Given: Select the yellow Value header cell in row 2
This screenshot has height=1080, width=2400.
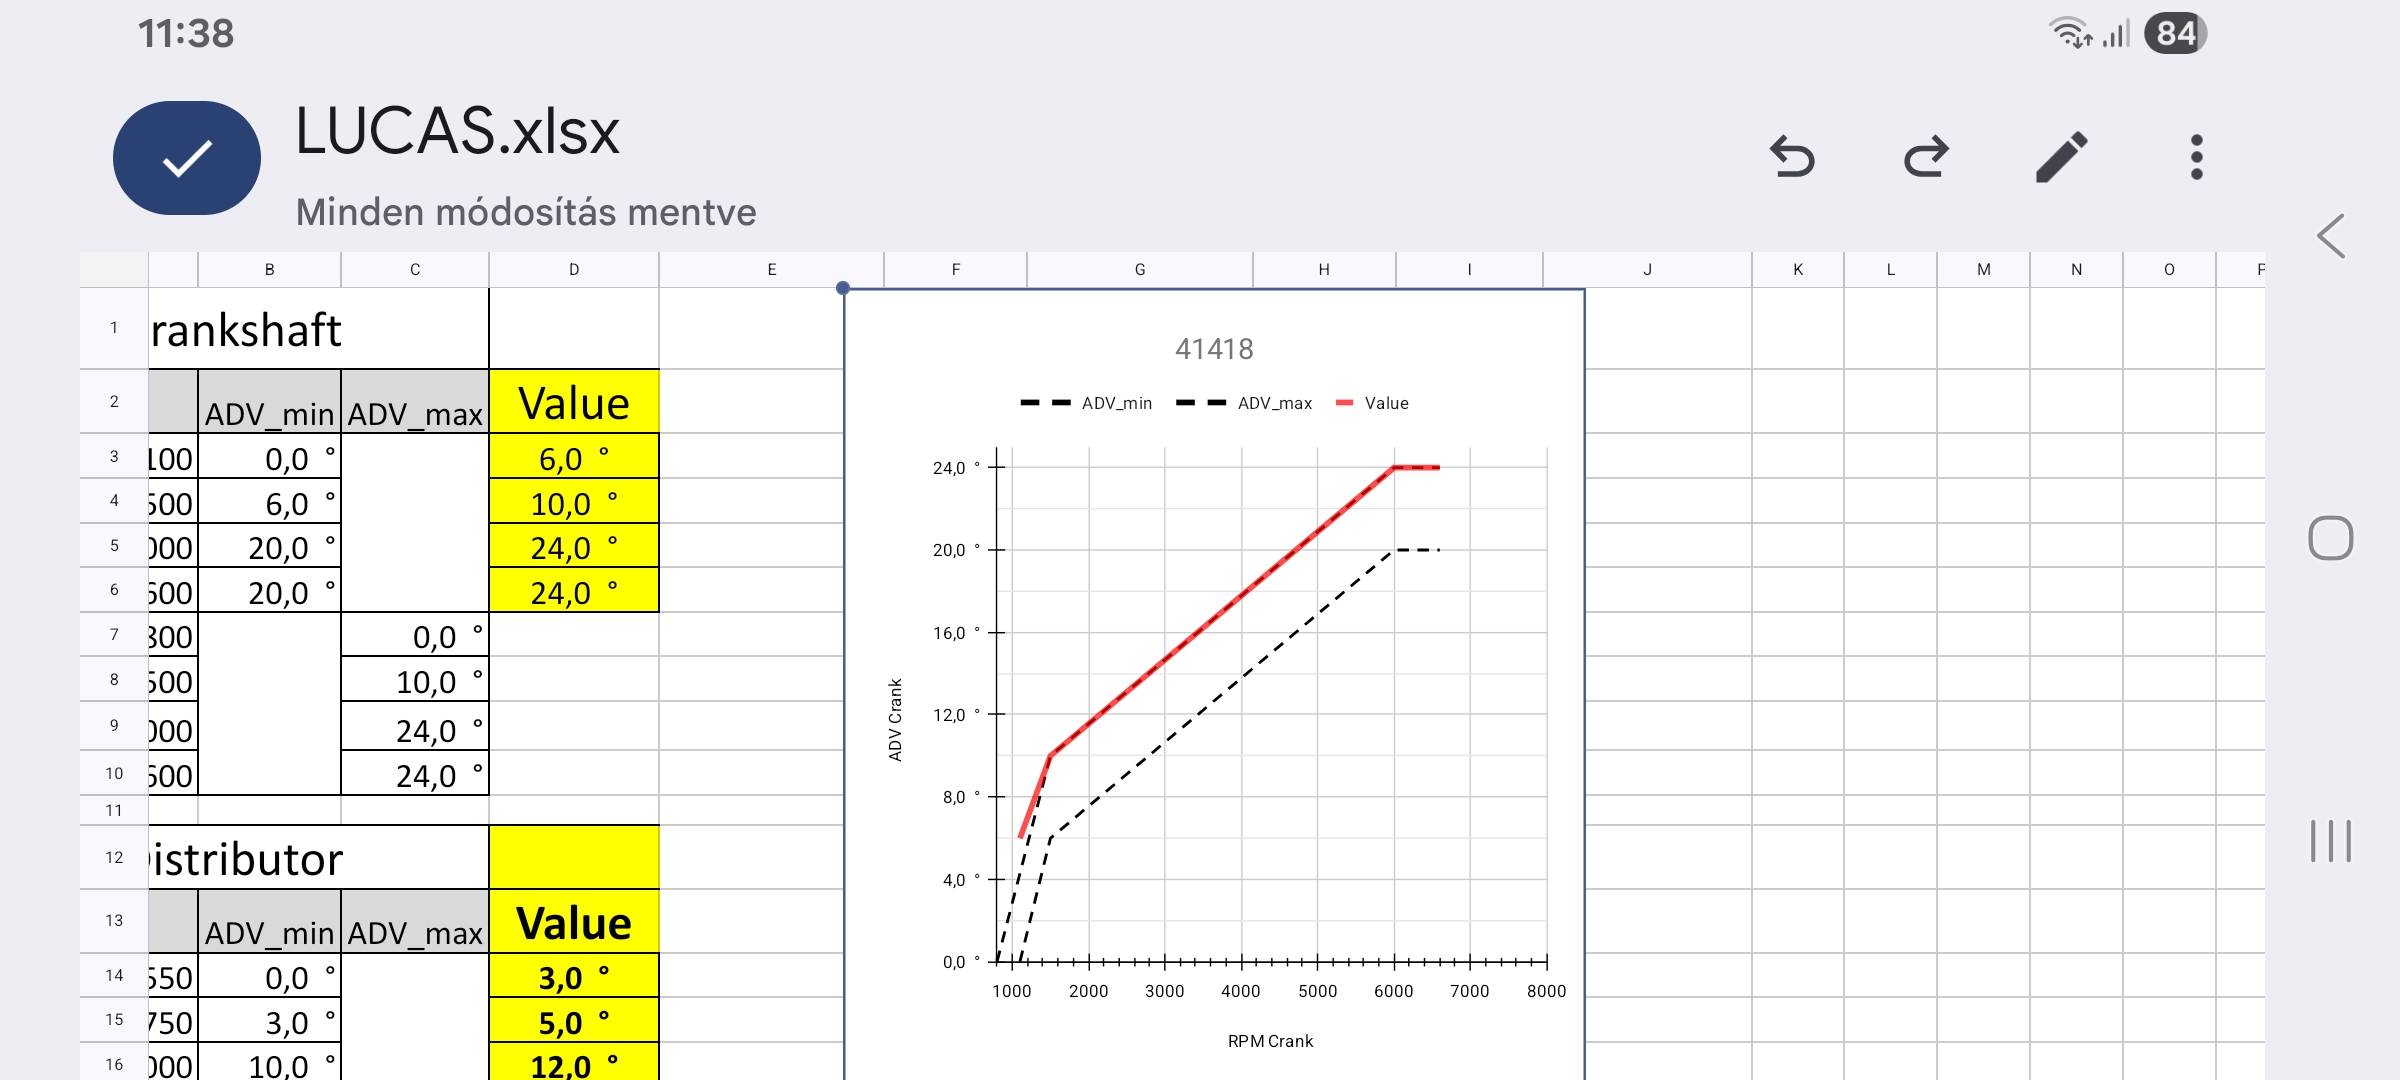Looking at the screenshot, I should (x=574, y=403).
